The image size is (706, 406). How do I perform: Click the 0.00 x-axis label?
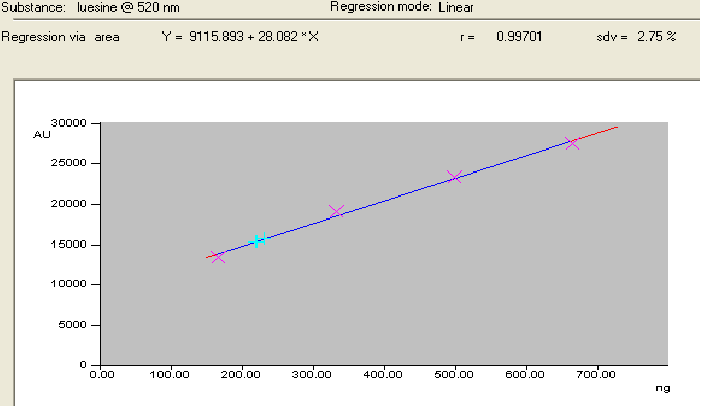click(x=102, y=374)
